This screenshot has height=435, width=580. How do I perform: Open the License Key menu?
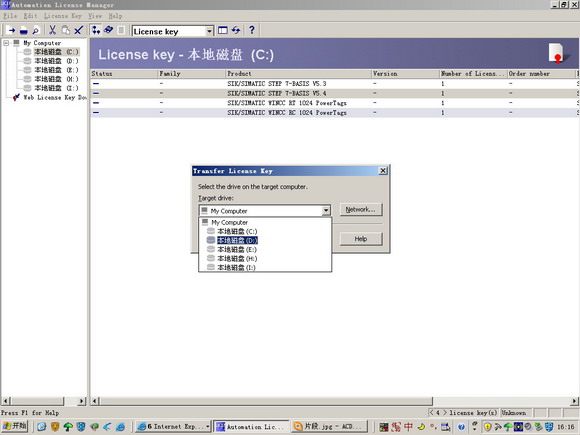pos(63,16)
